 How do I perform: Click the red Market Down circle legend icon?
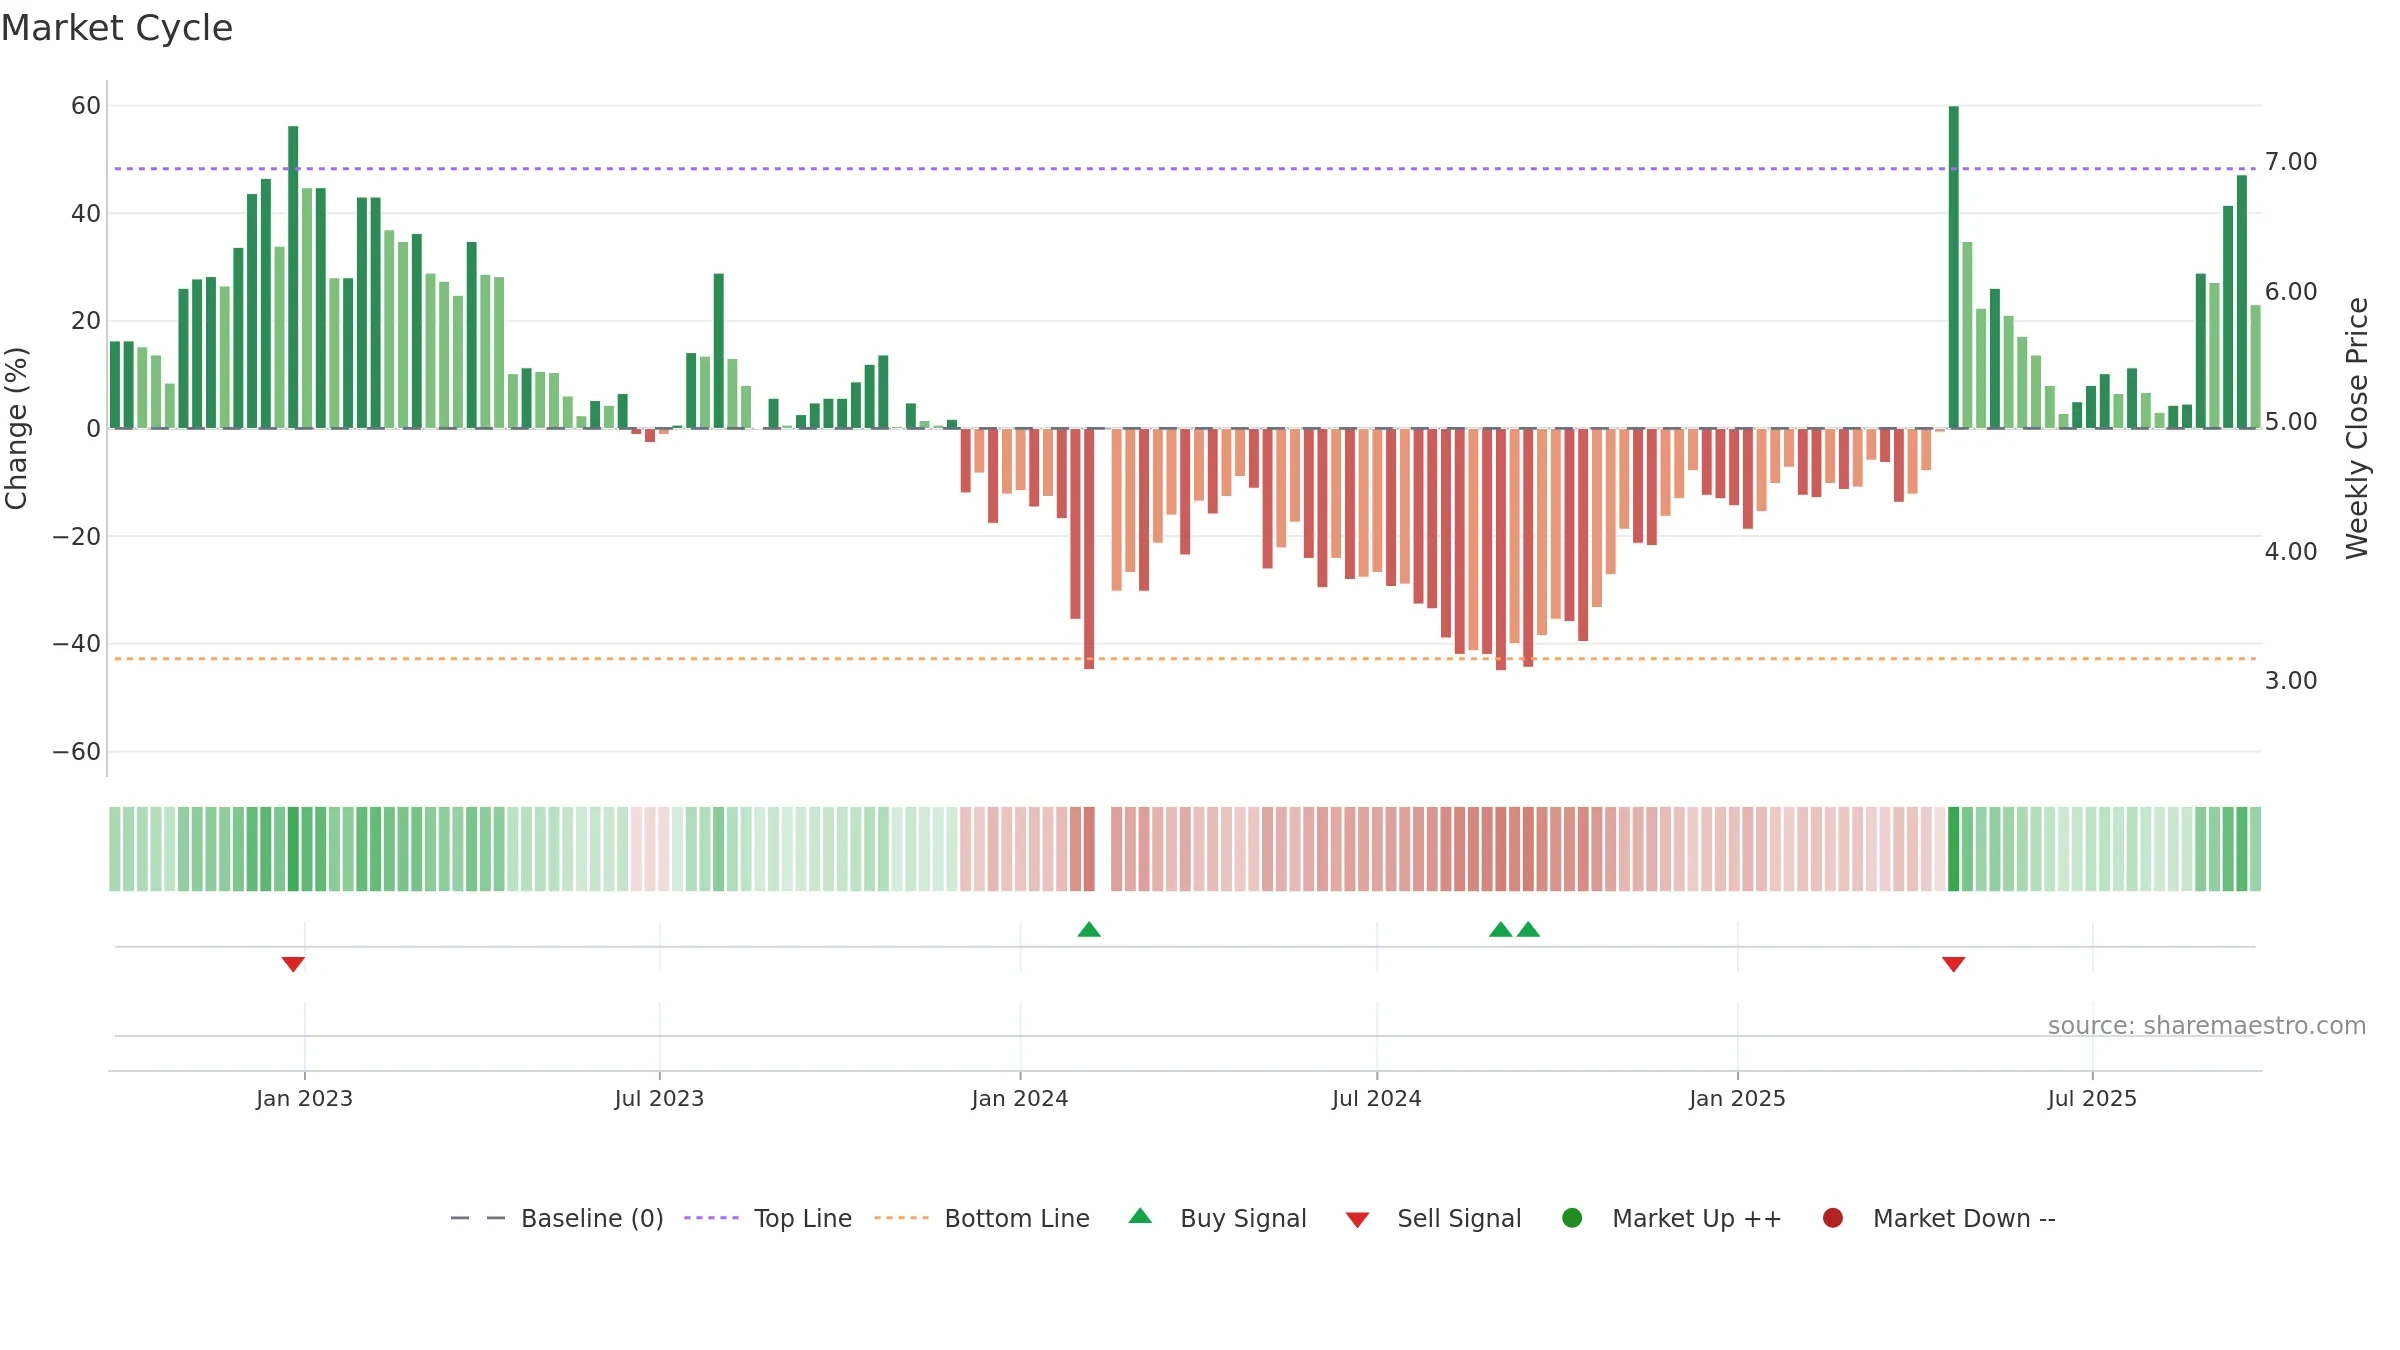pos(1833,1218)
